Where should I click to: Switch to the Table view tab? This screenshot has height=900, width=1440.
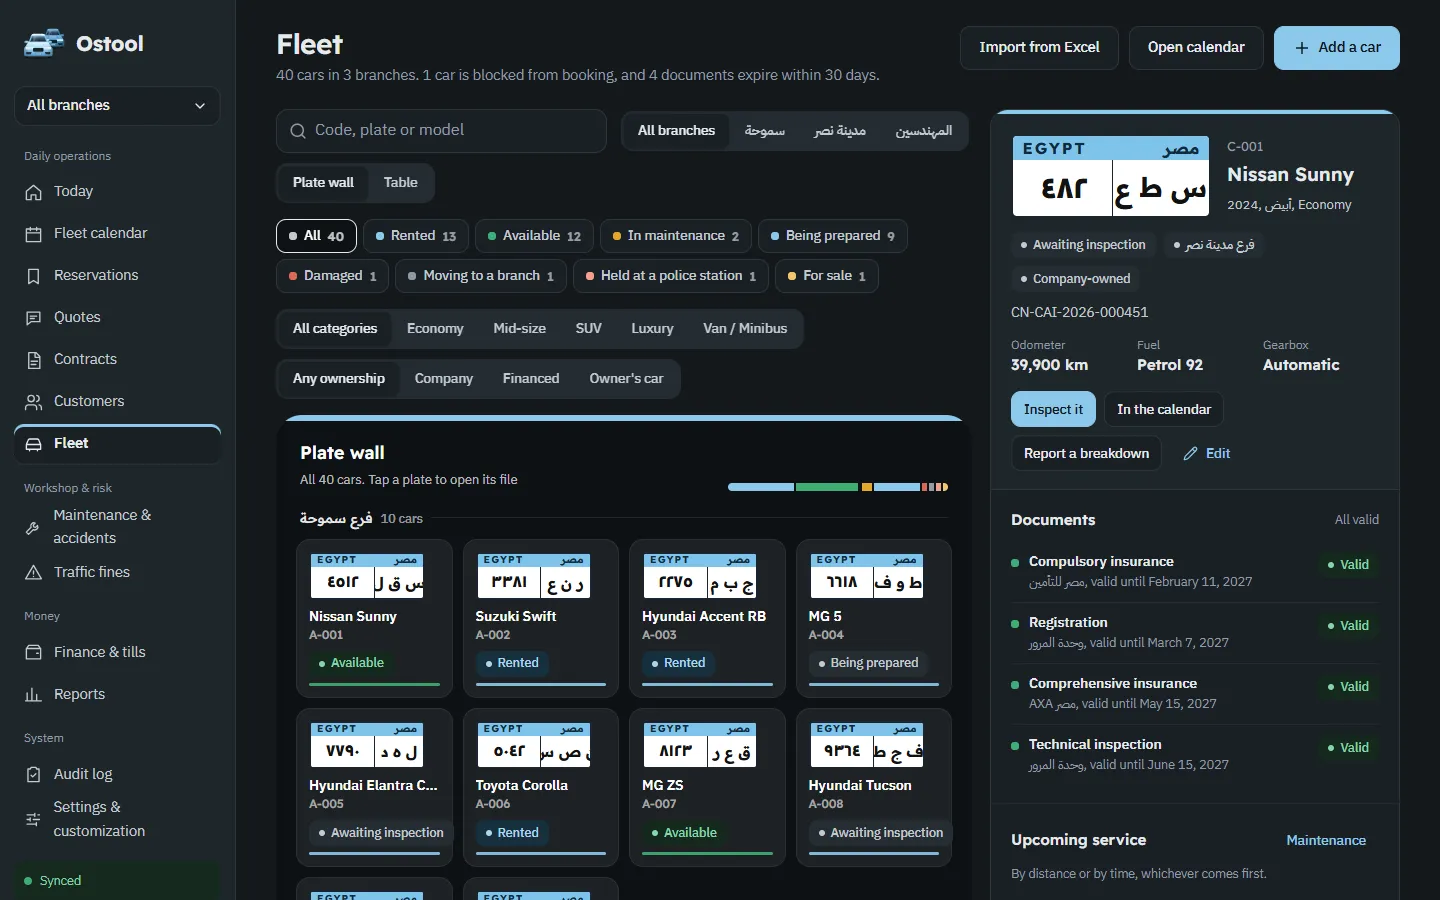(x=401, y=183)
